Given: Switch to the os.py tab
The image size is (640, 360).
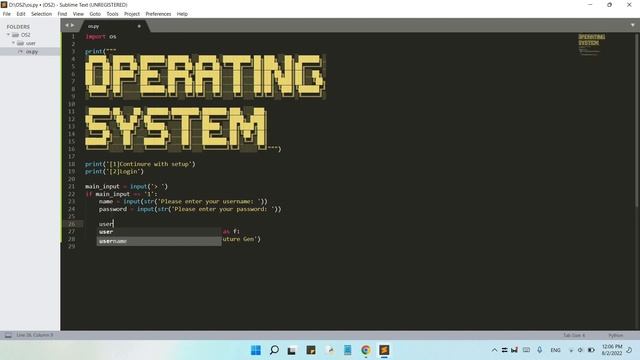Looking at the screenshot, I should pos(93,26).
